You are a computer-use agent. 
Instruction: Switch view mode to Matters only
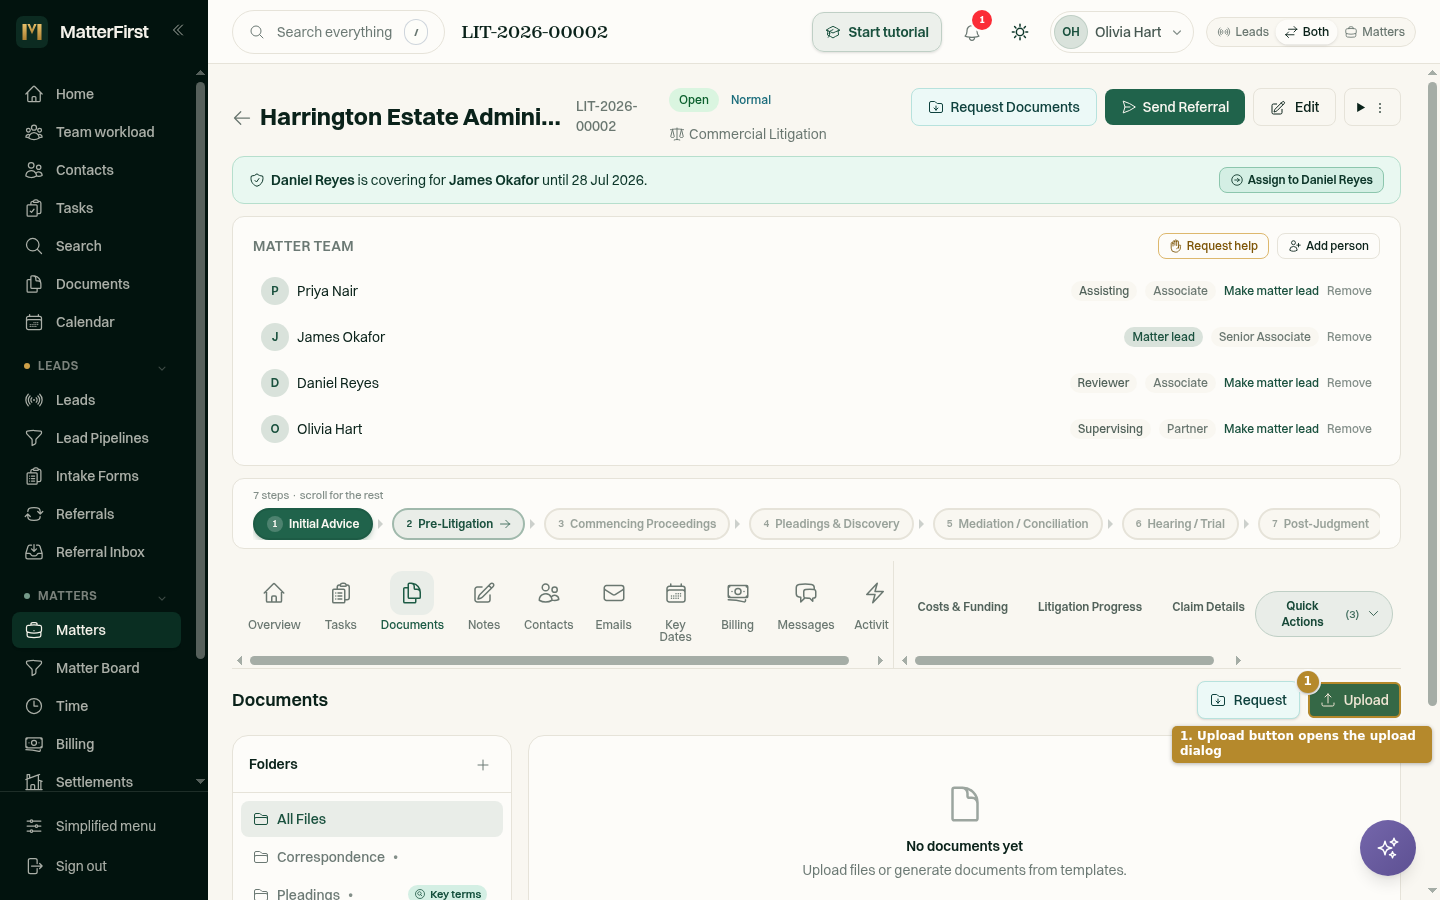[1375, 32]
